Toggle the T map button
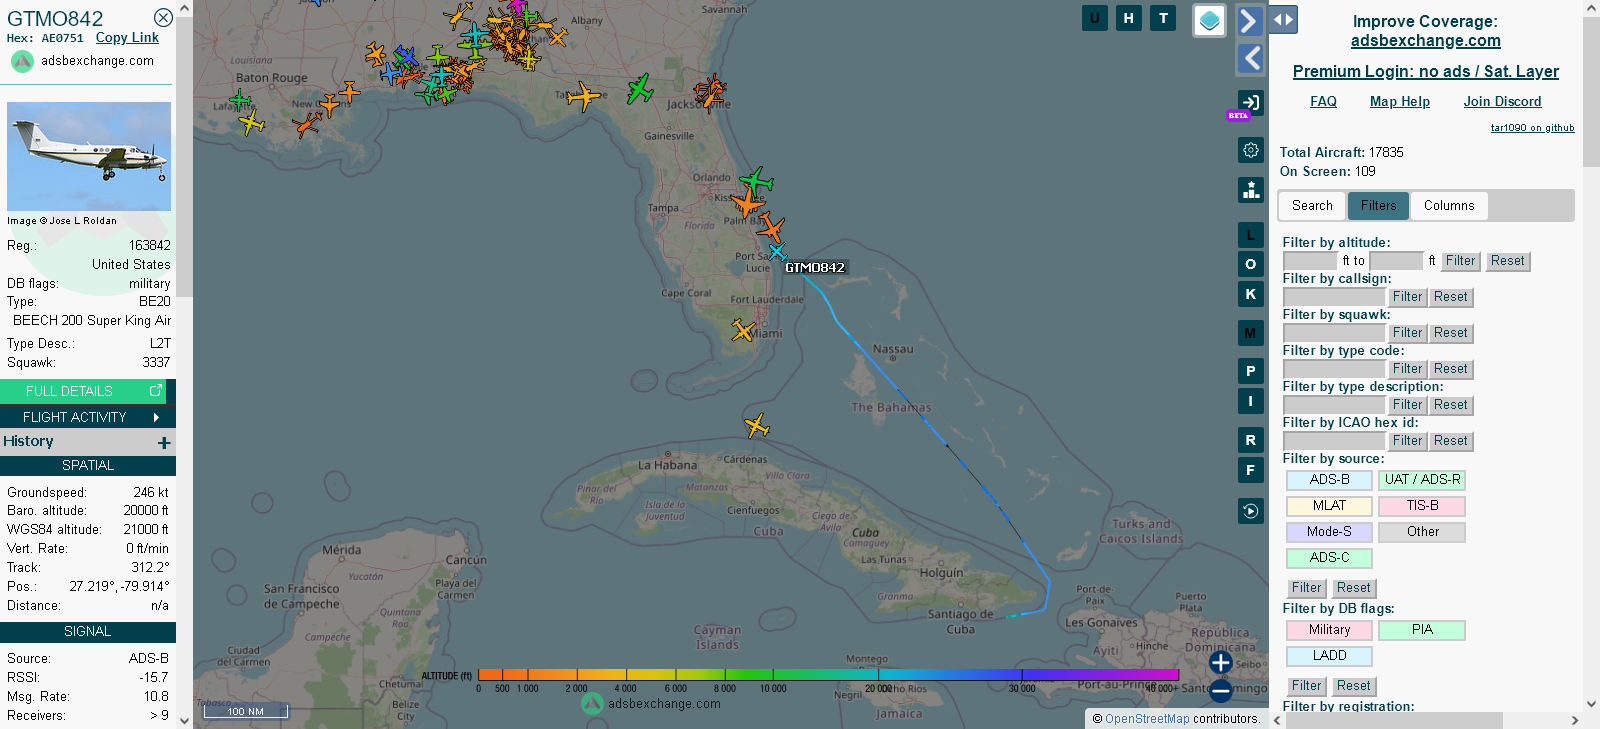Image resolution: width=1600 pixels, height=729 pixels. [1163, 18]
